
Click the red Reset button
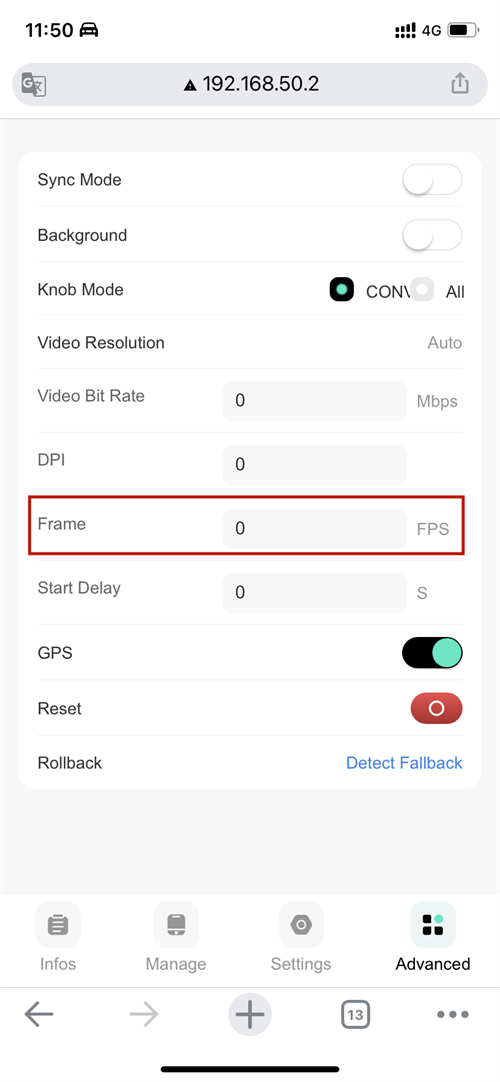click(436, 709)
